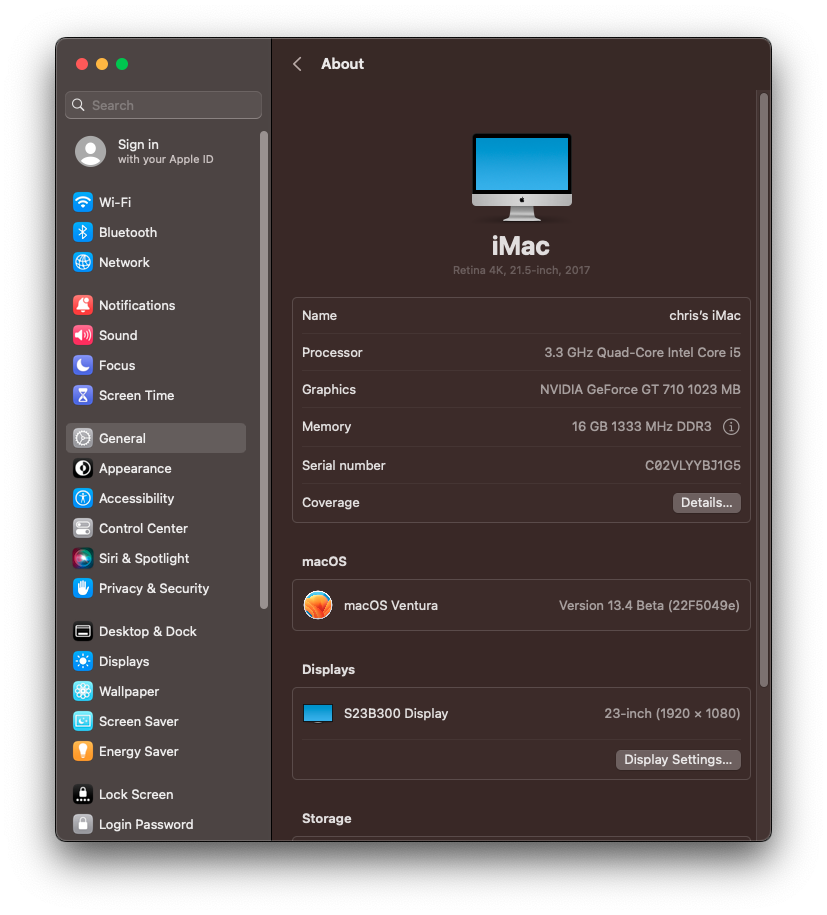Open the Appearance icon

[x=83, y=468]
